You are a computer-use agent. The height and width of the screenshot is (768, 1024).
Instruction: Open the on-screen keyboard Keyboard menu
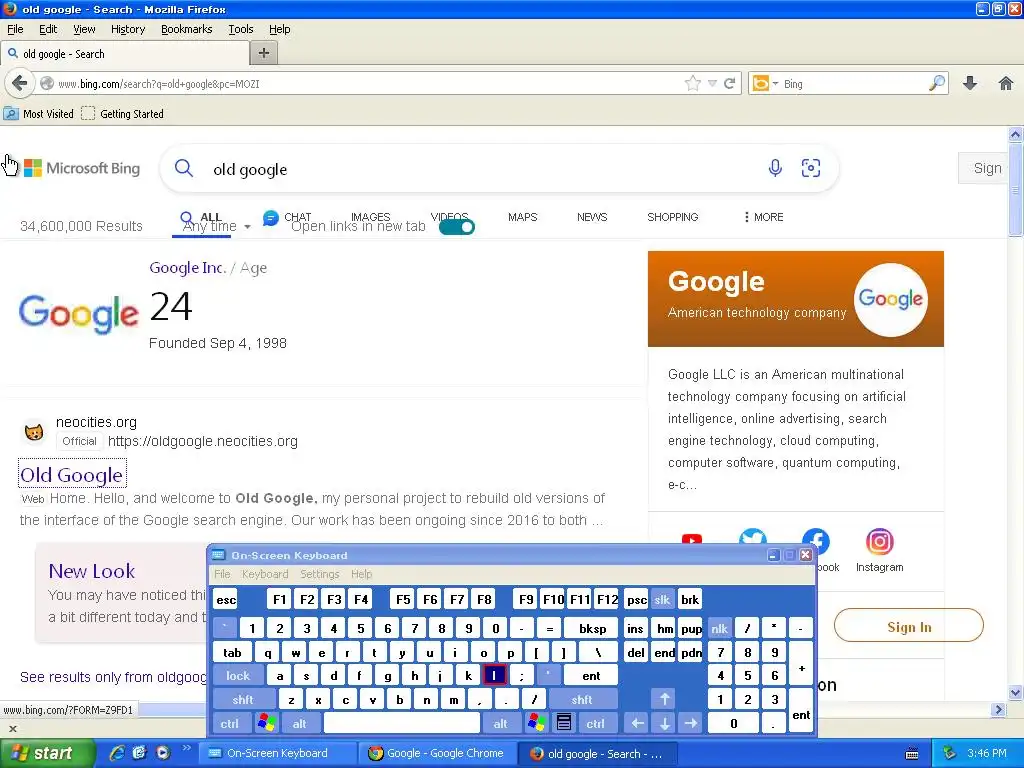(x=264, y=574)
